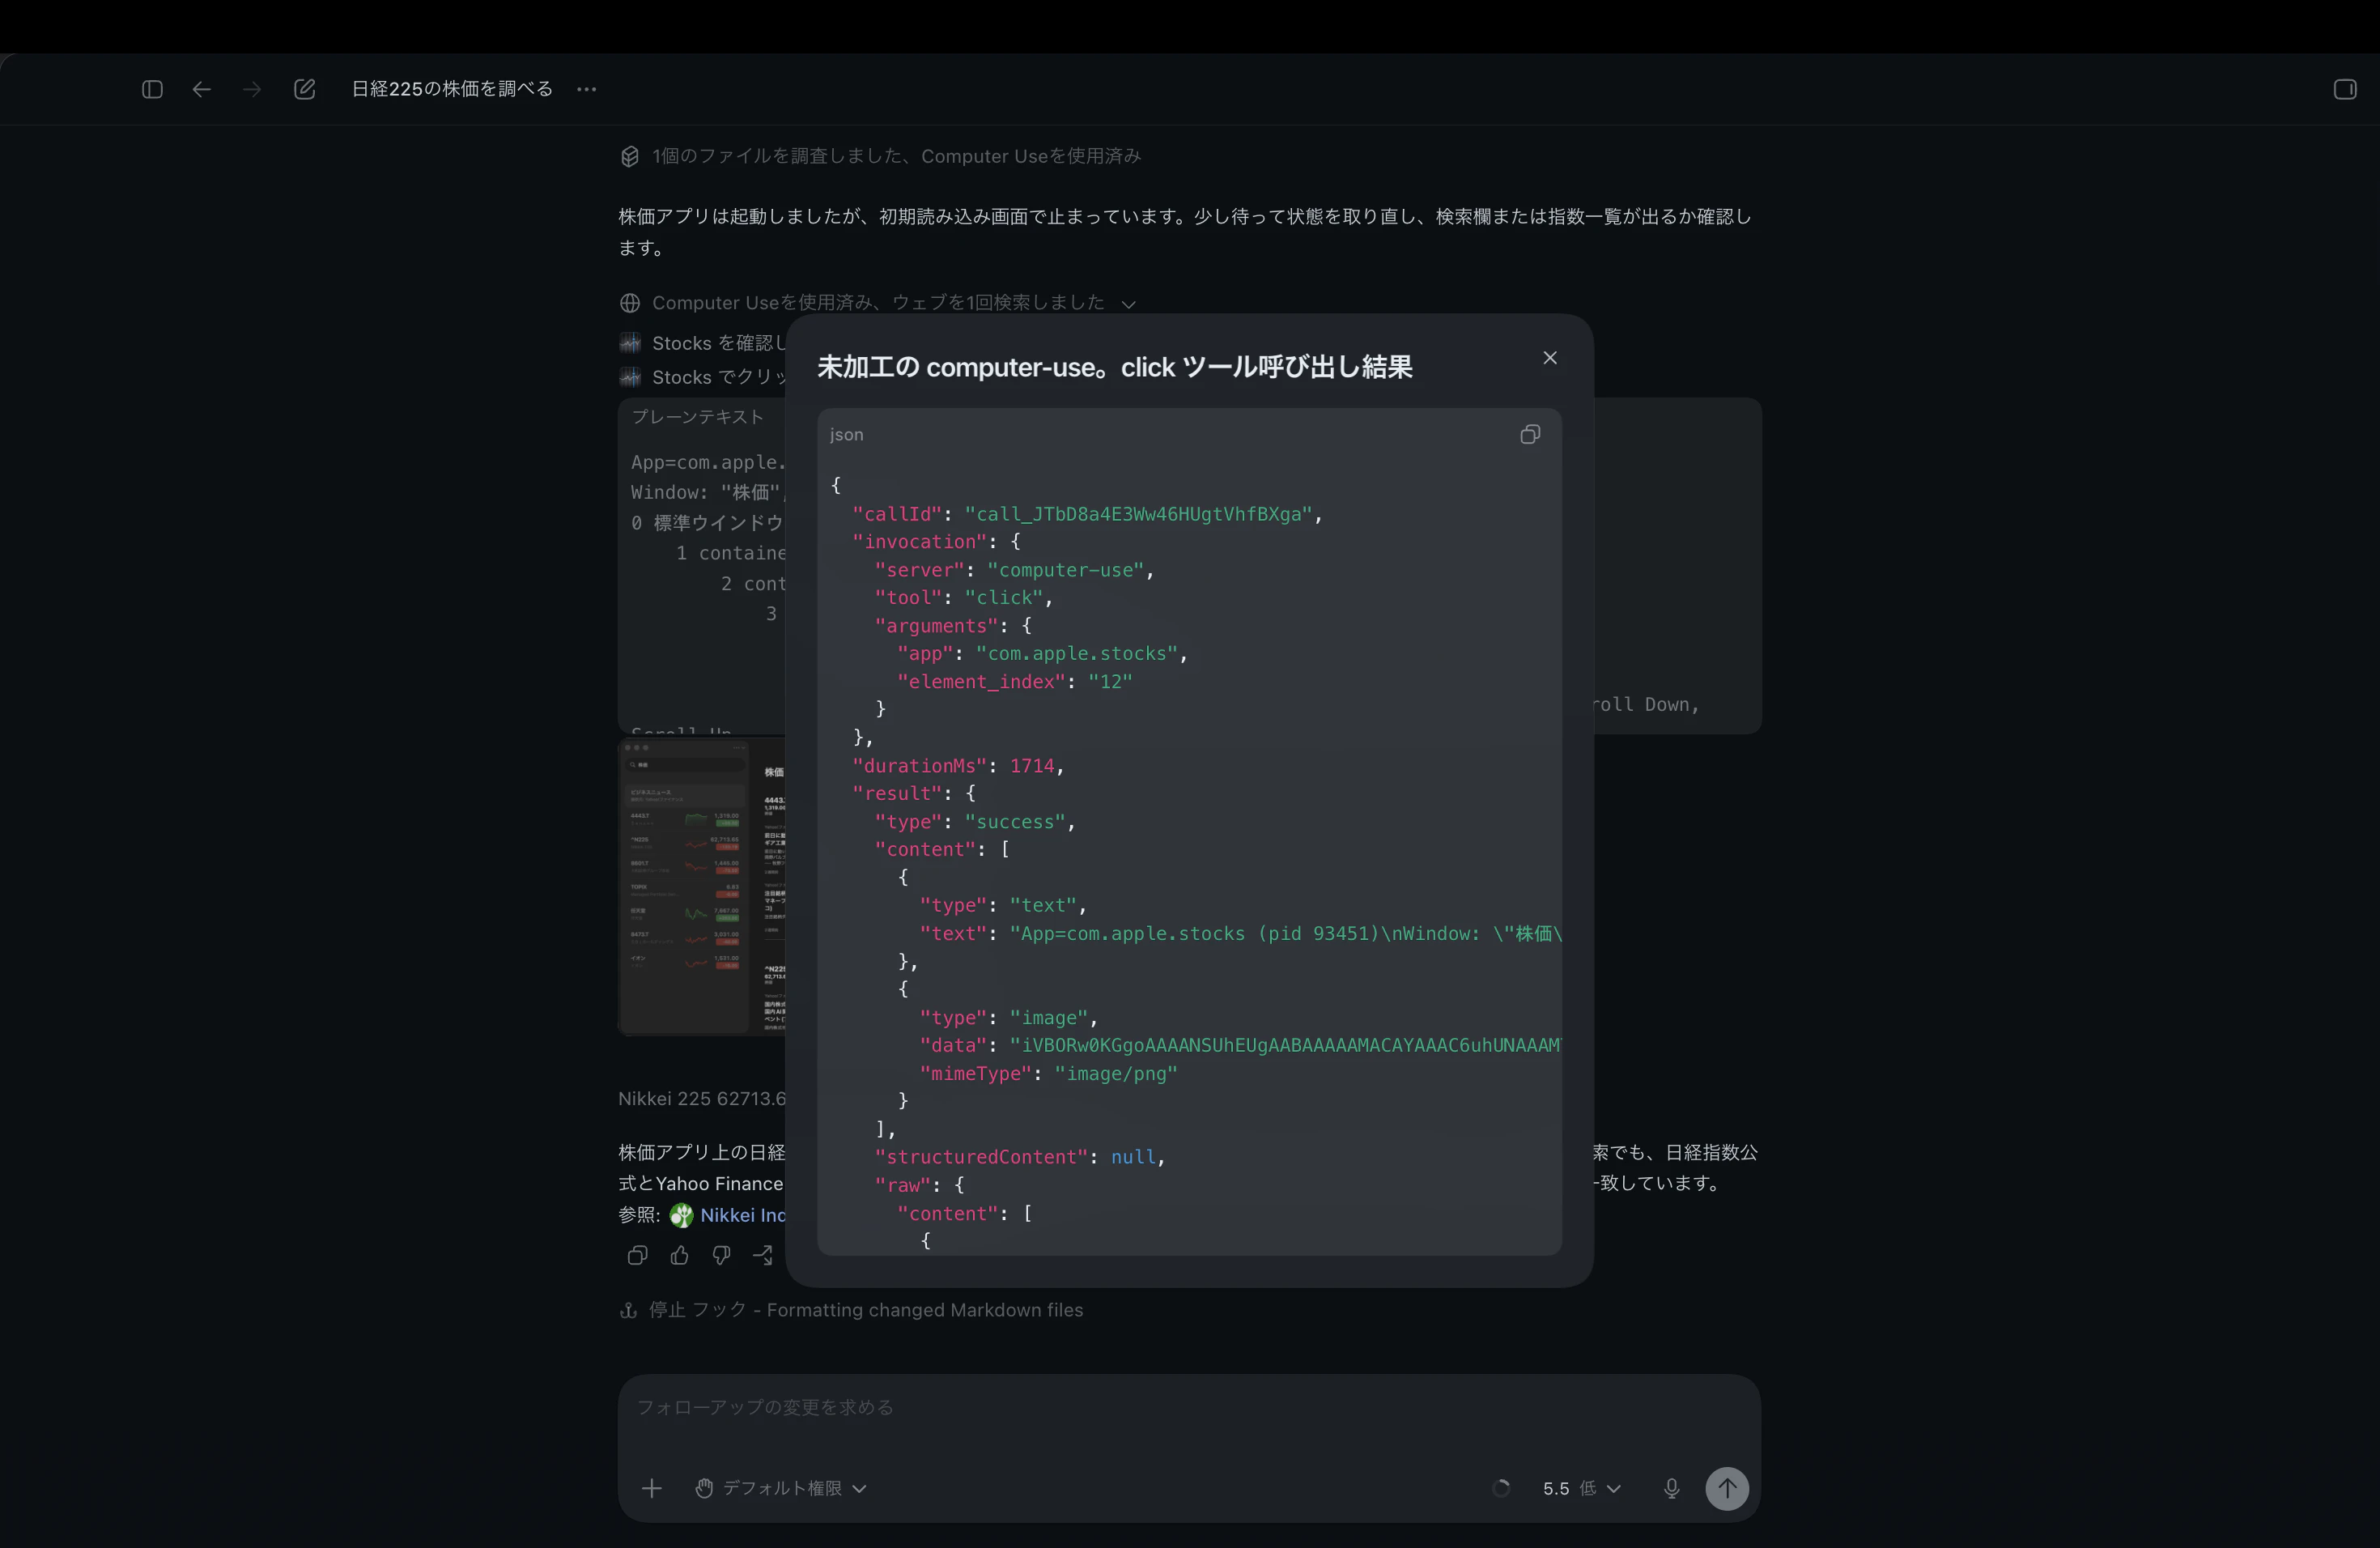This screenshot has width=2380, height=1548.
Task: Click the element_index value "12"
Action: pyautogui.click(x=1110, y=682)
